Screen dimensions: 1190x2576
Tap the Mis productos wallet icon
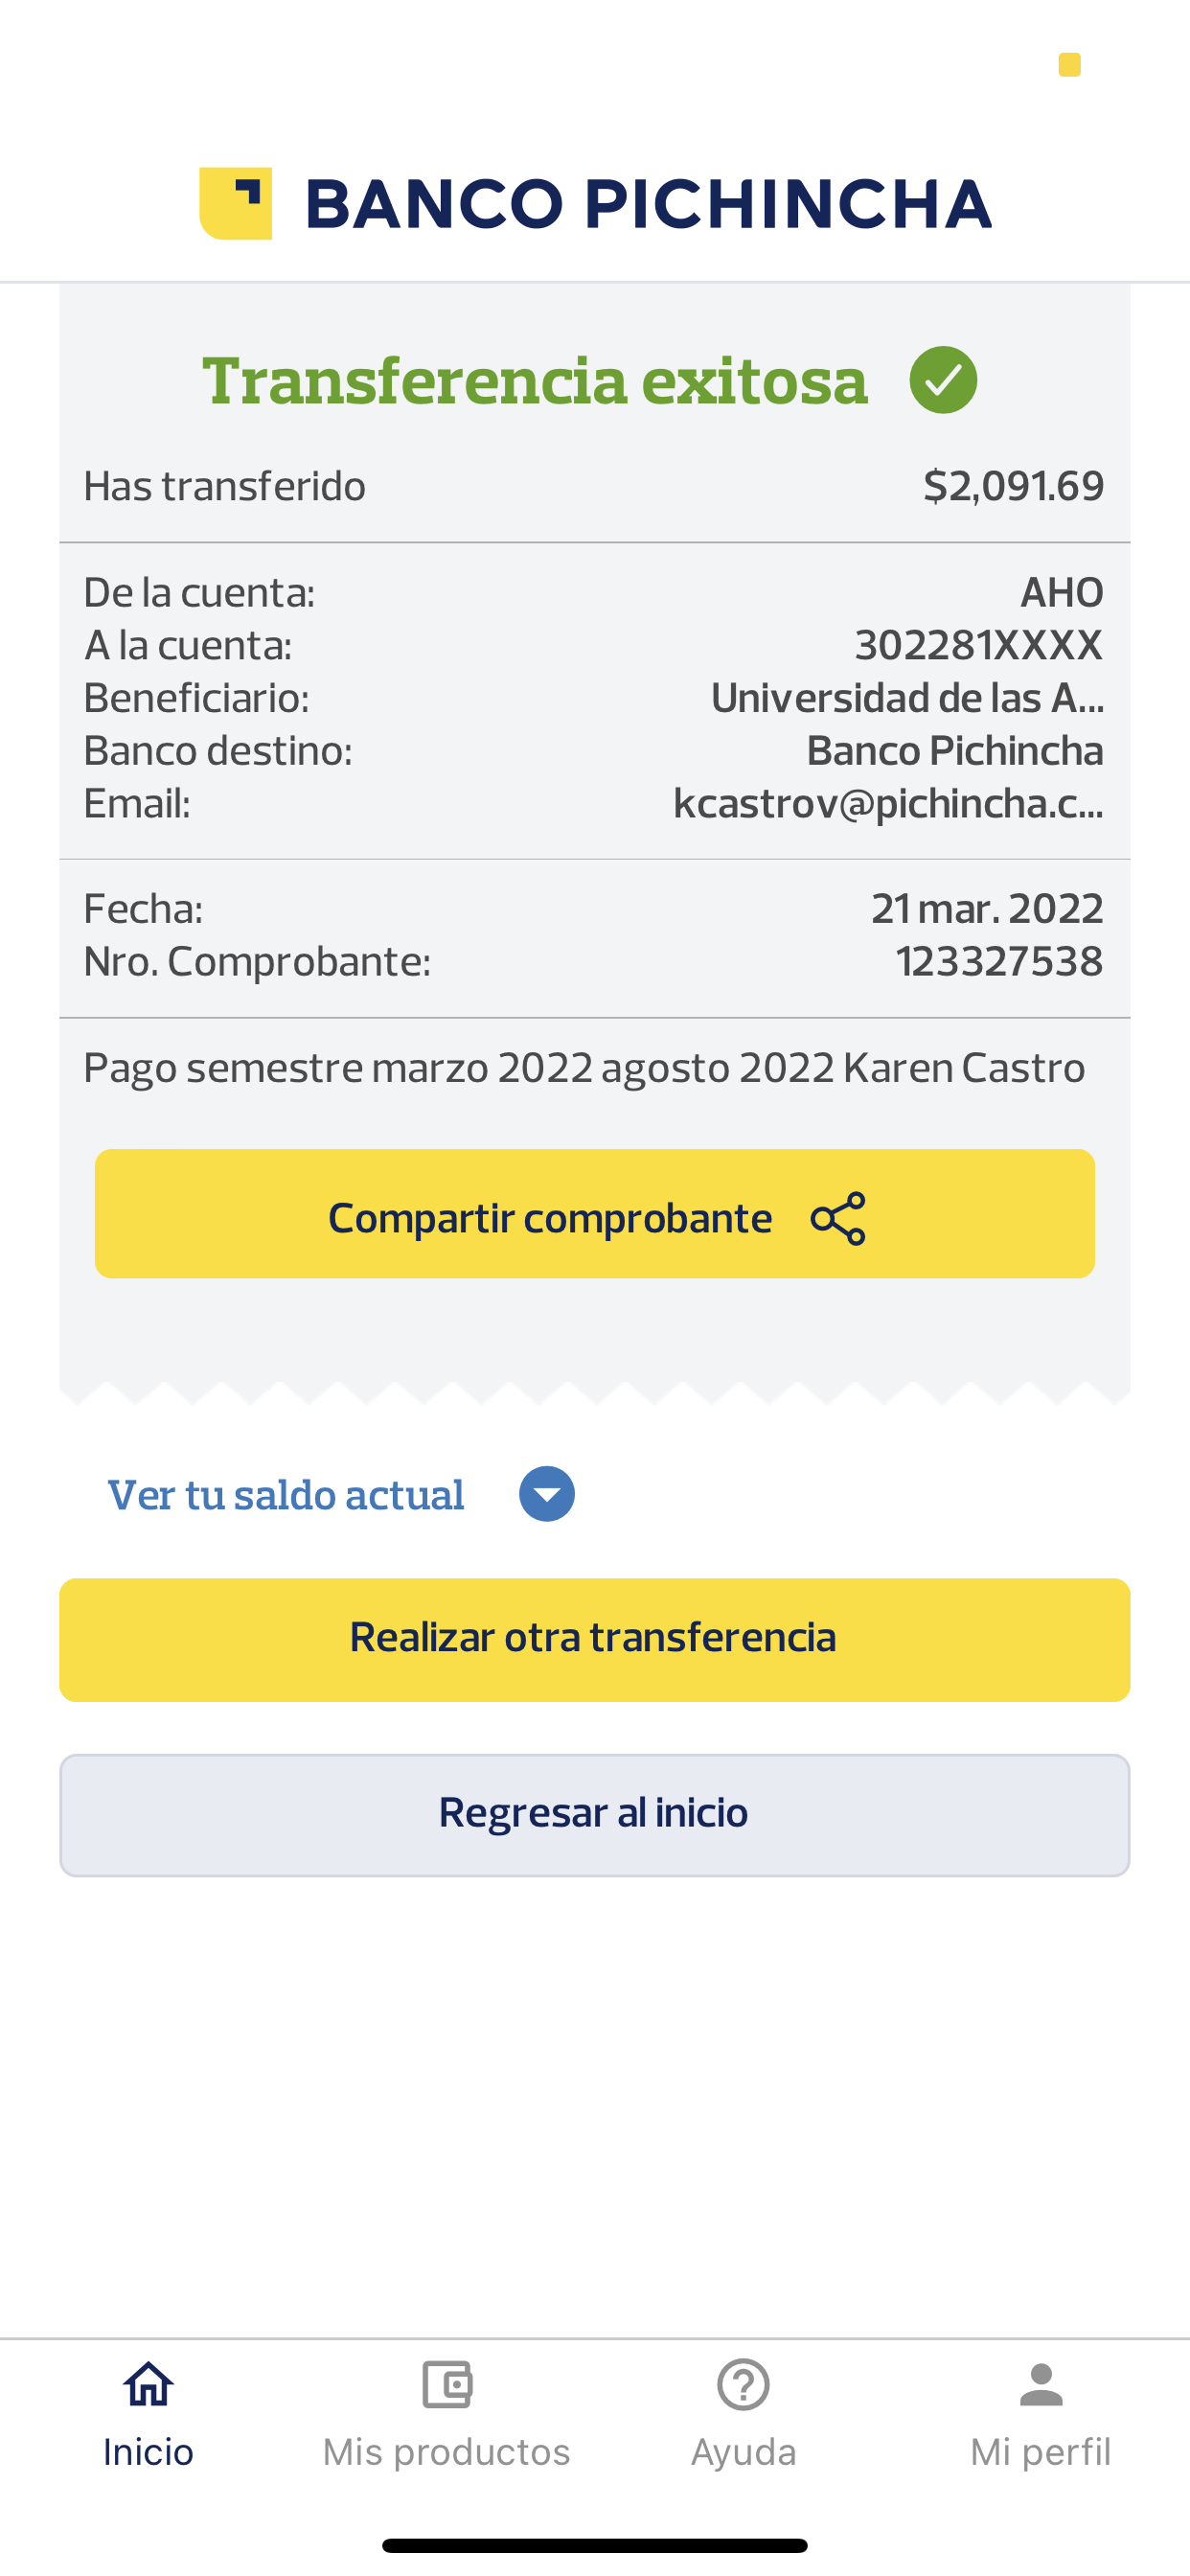coord(446,2384)
